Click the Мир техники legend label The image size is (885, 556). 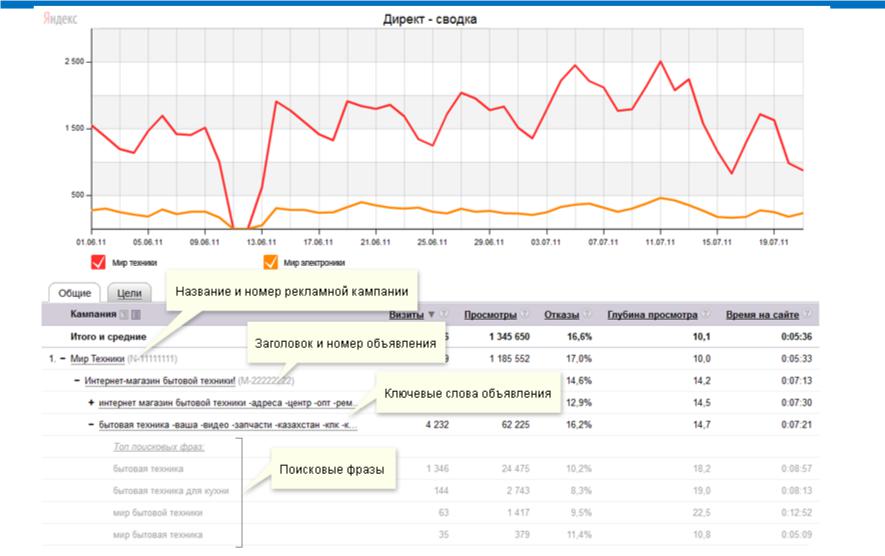[134, 262]
